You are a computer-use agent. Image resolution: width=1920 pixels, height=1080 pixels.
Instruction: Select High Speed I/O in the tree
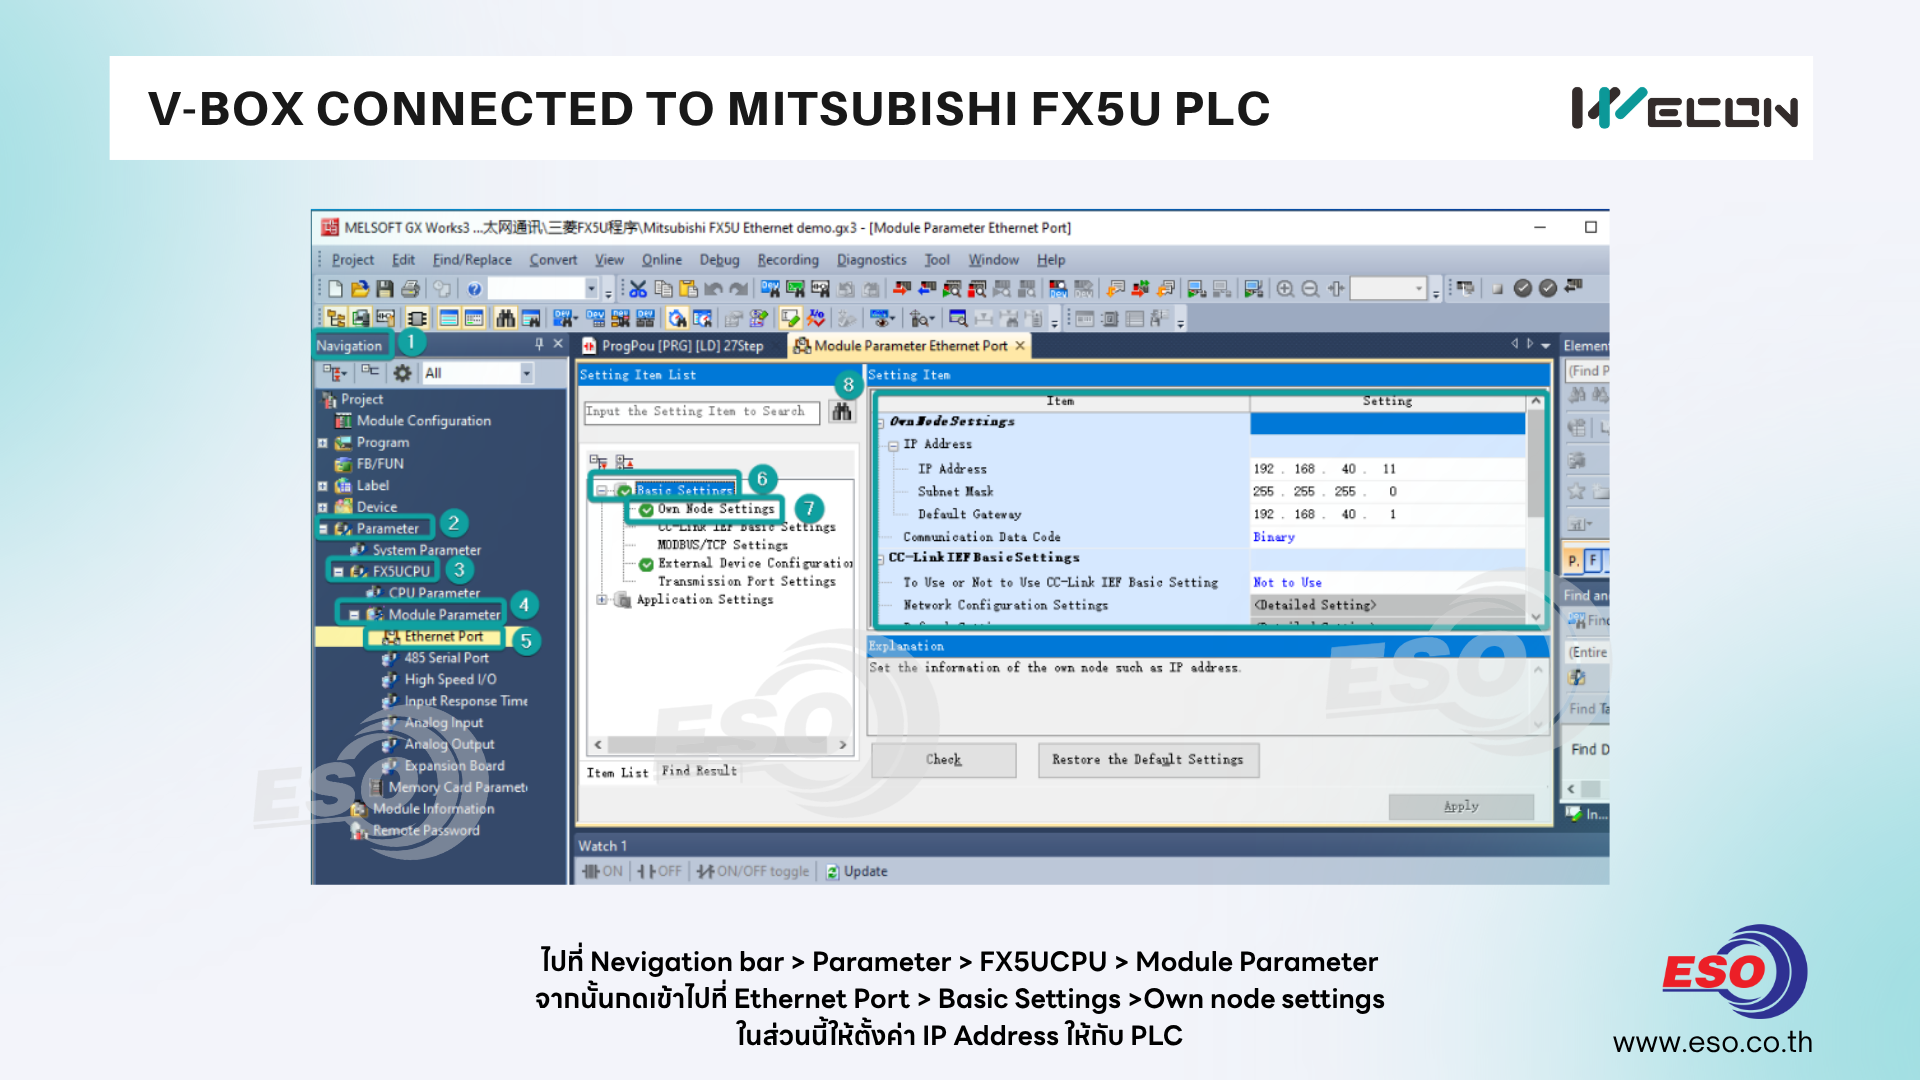click(450, 680)
